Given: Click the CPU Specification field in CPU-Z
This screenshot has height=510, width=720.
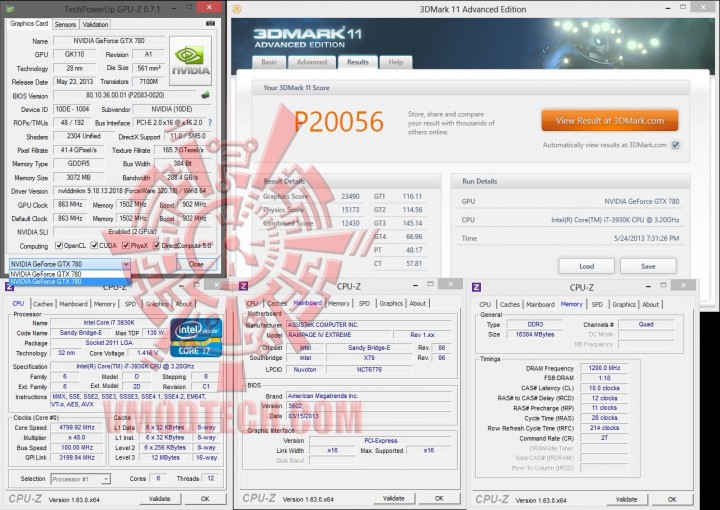Looking at the screenshot, I should pos(135,366).
